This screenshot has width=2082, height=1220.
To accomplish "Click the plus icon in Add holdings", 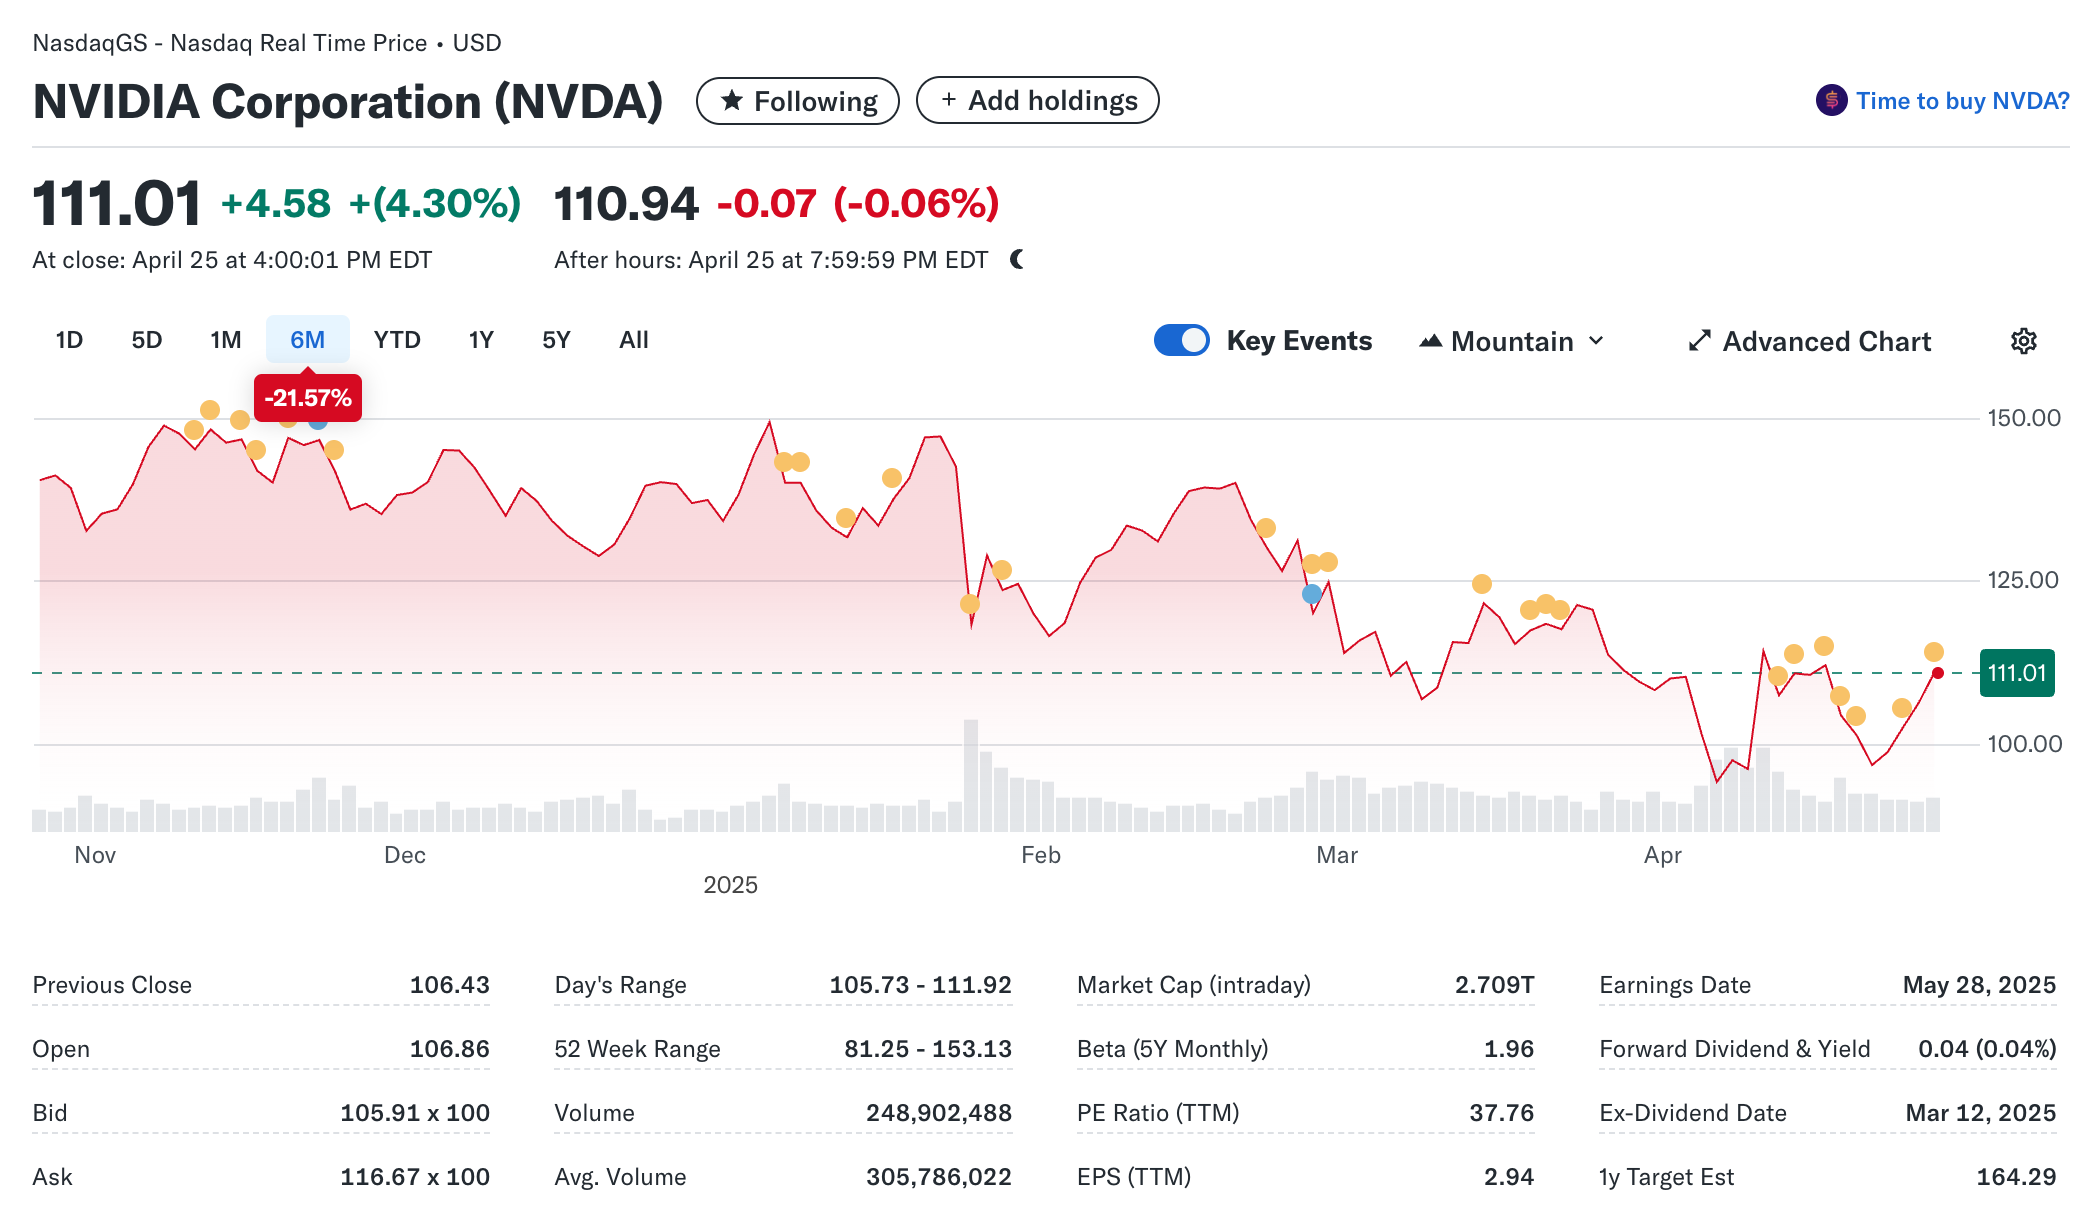I will click(948, 100).
